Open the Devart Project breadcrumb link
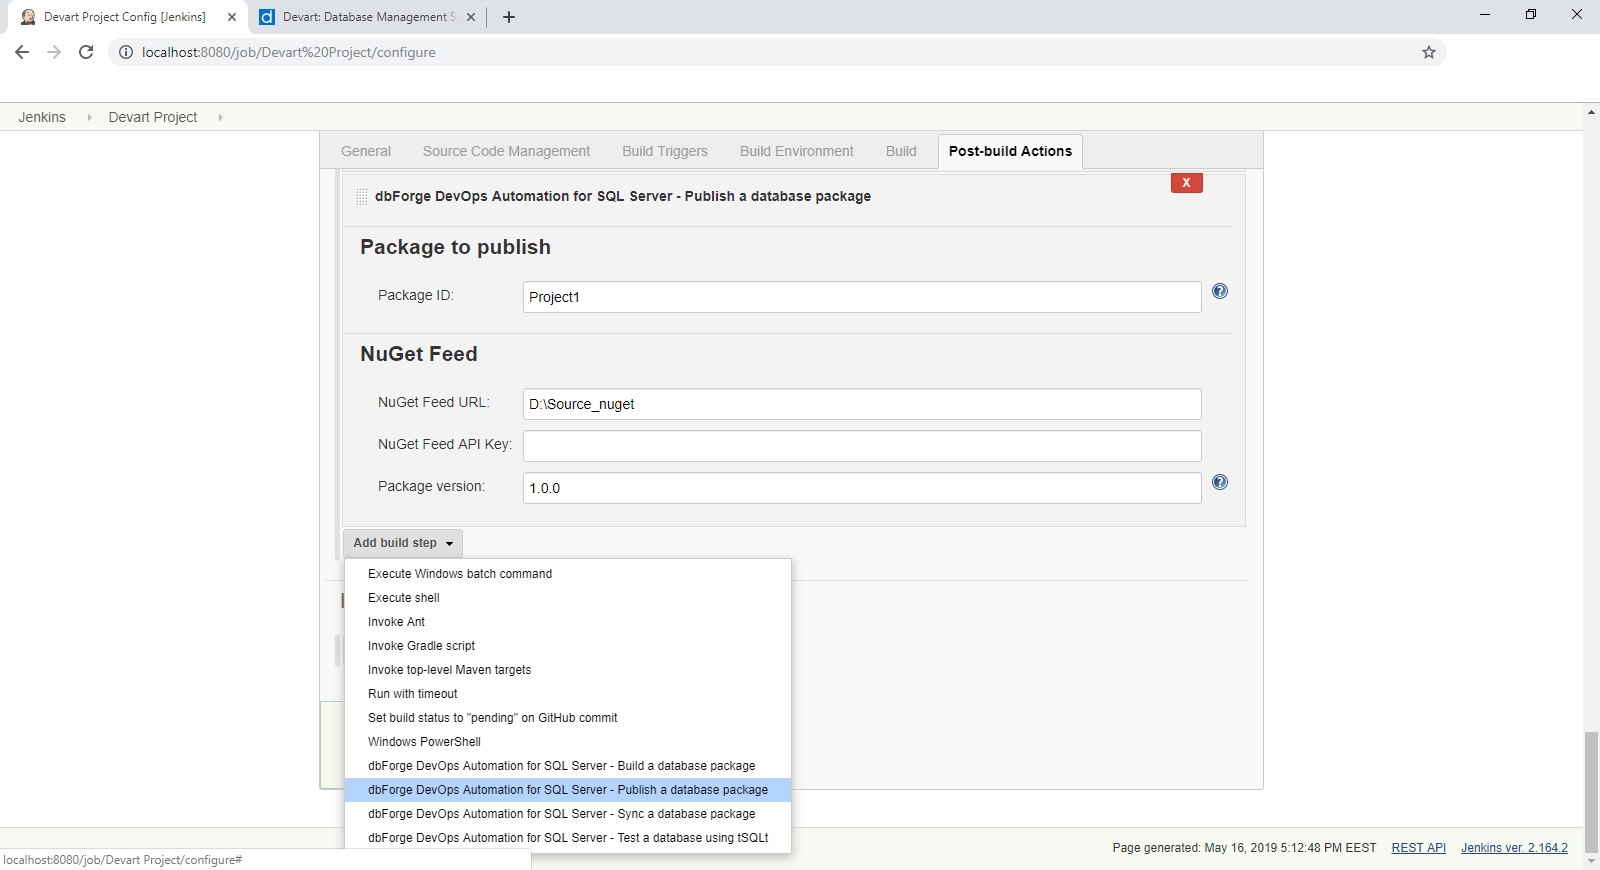1600x870 pixels. 153,117
